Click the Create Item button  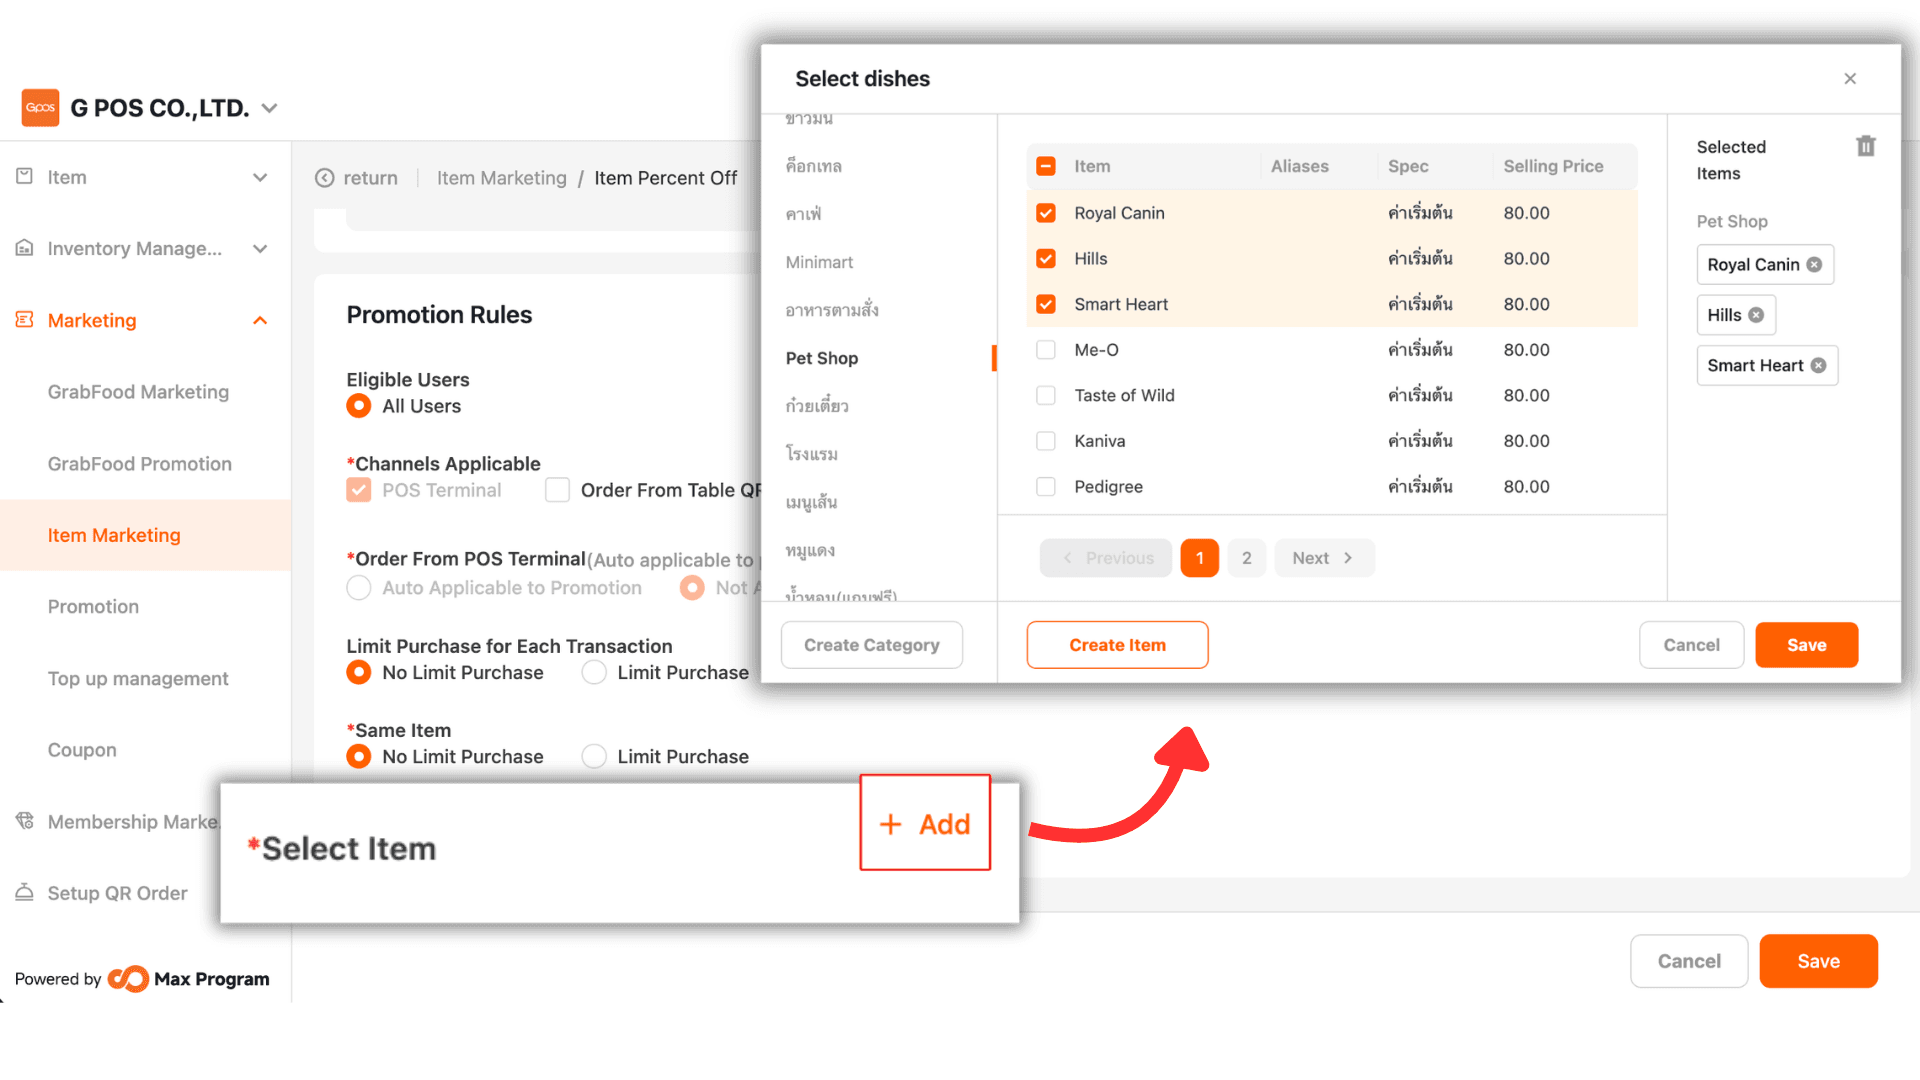(1117, 645)
